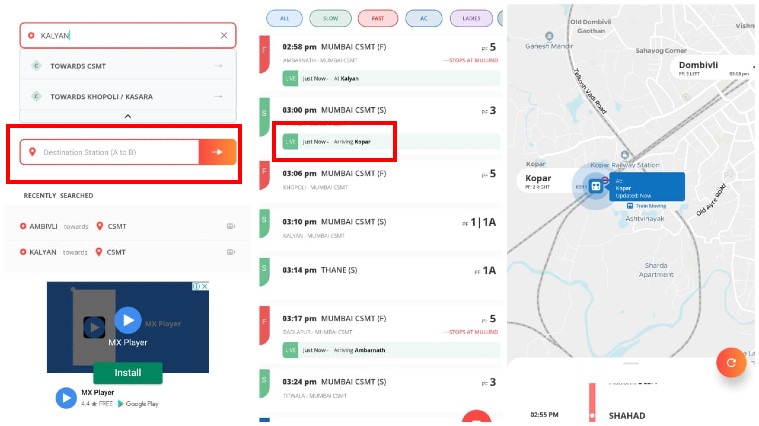Image resolution: width=759 pixels, height=426 pixels.
Task: Clear the KALYAN station search field
Action: (x=224, y=35)
